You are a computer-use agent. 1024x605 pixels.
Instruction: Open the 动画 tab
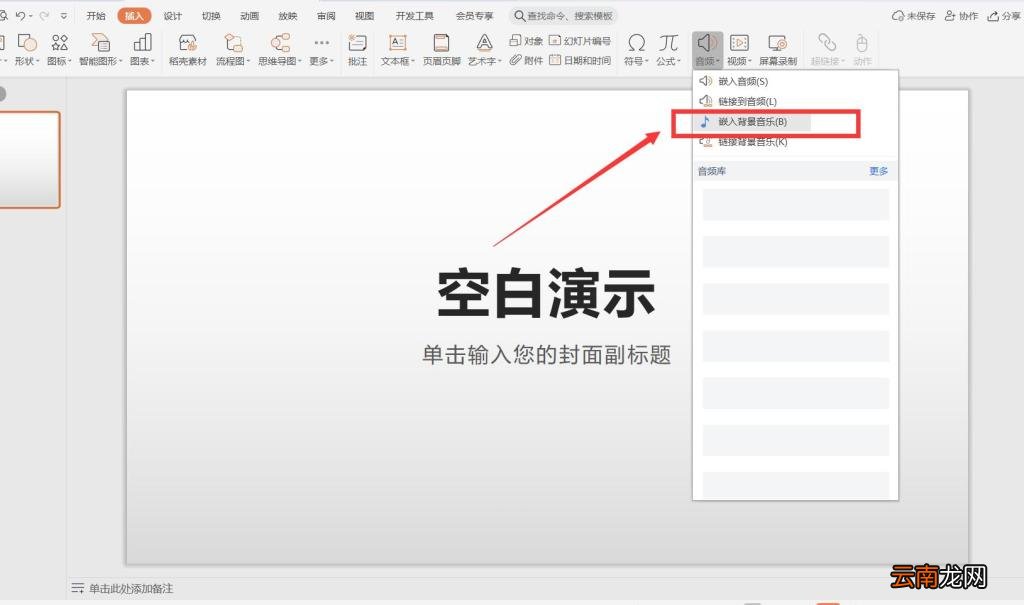click(x=249, y=16)
